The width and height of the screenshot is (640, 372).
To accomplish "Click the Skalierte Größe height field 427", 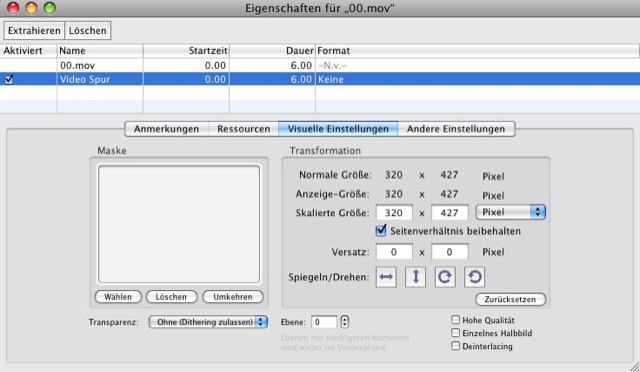I will click(449, 213).
